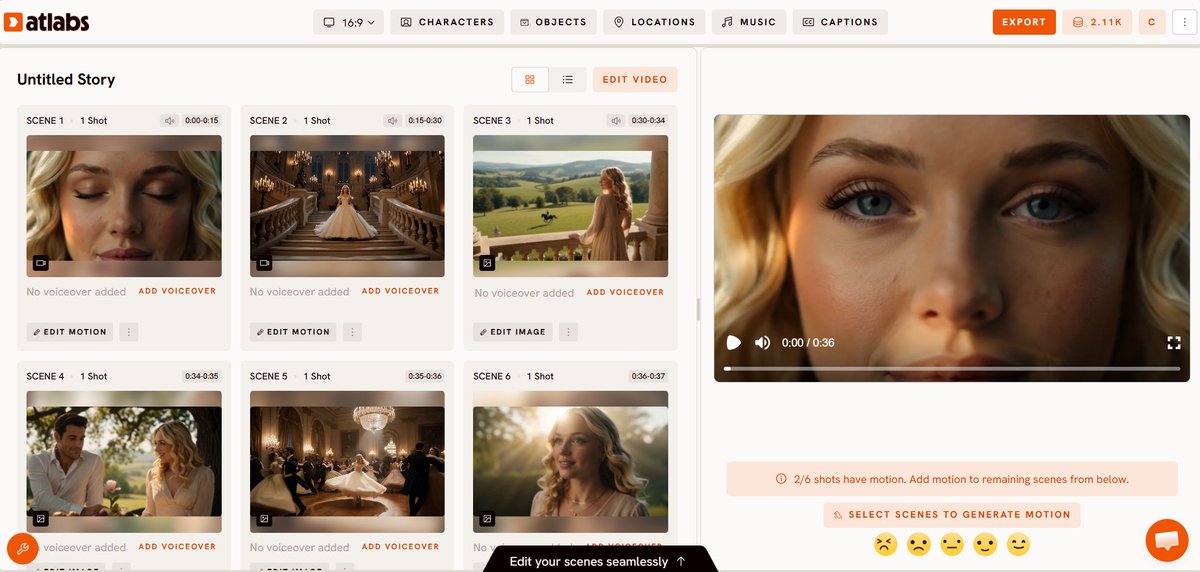Image resolution: width=1200 pixels, height=572 pixels.
Task: Open the top-right vertical dots menu
Action: click(x=1184, y=22)
